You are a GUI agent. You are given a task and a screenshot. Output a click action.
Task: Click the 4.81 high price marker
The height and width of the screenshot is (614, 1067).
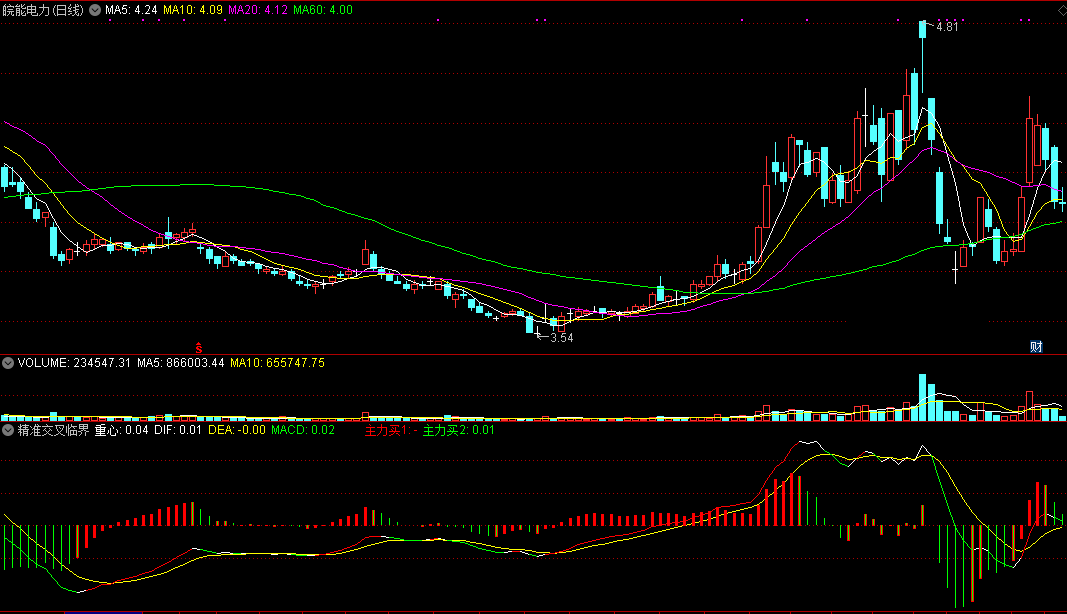[x=947, y=27]
